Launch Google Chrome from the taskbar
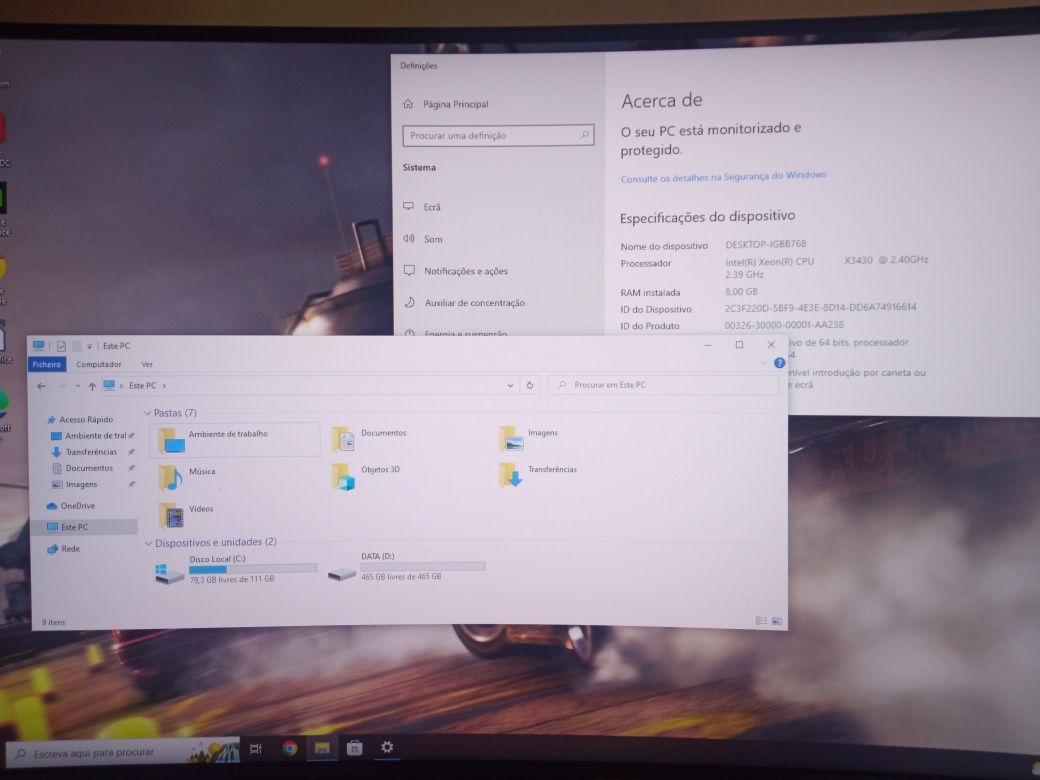Screen dimensions: 1040x780 (x=290, y=748)
